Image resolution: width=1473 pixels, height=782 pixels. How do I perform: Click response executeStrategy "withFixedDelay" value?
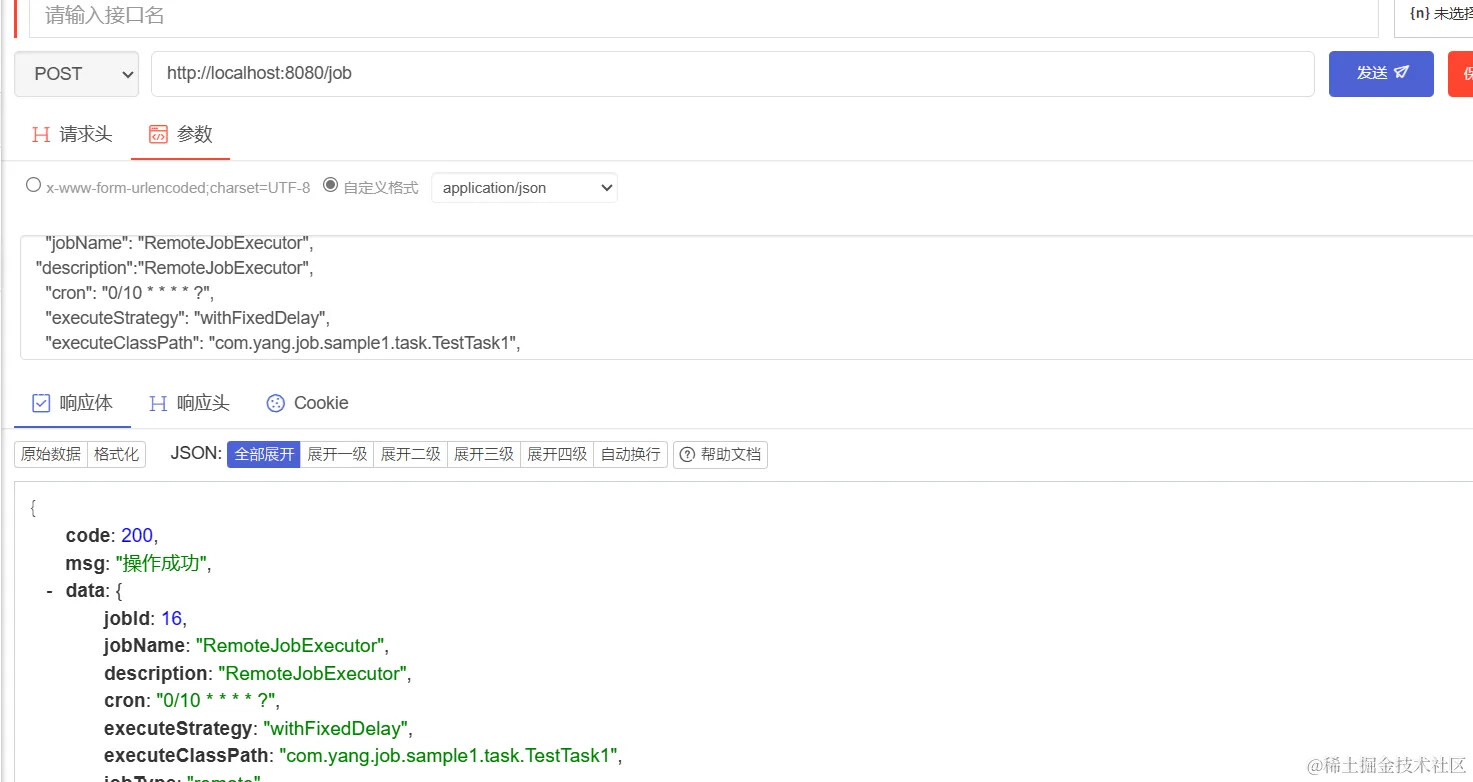pos(334,728)
